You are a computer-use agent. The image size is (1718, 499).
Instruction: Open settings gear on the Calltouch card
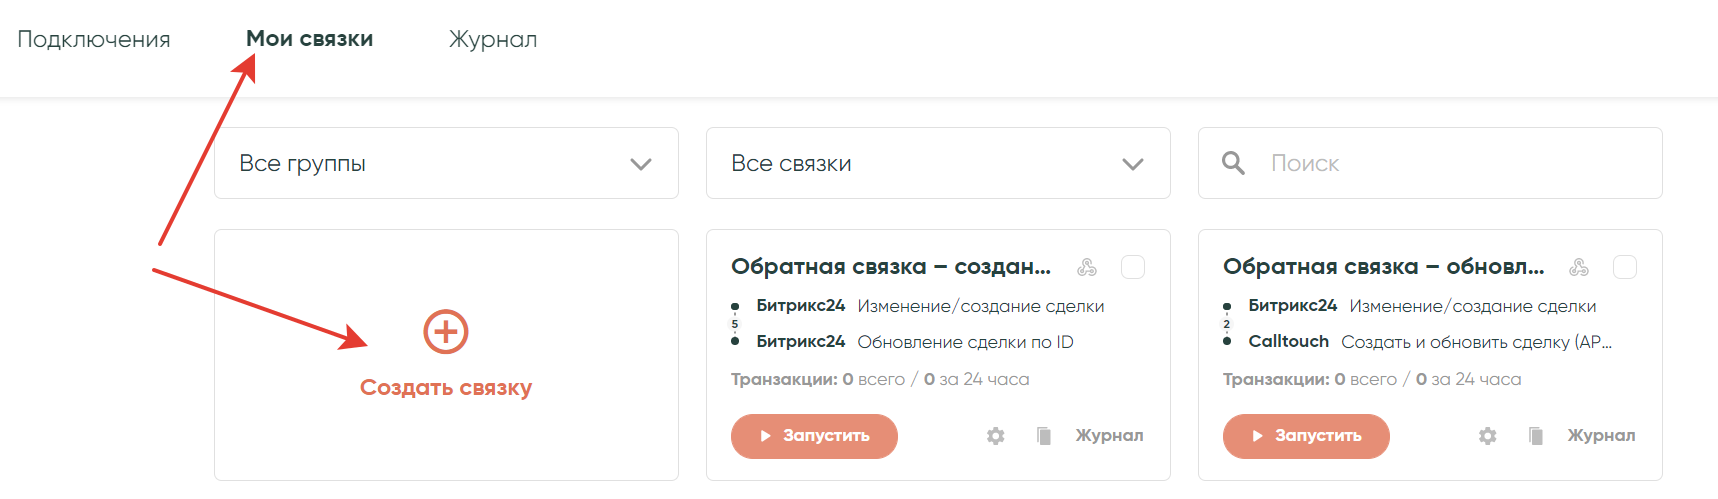(x=1487, y=436)
